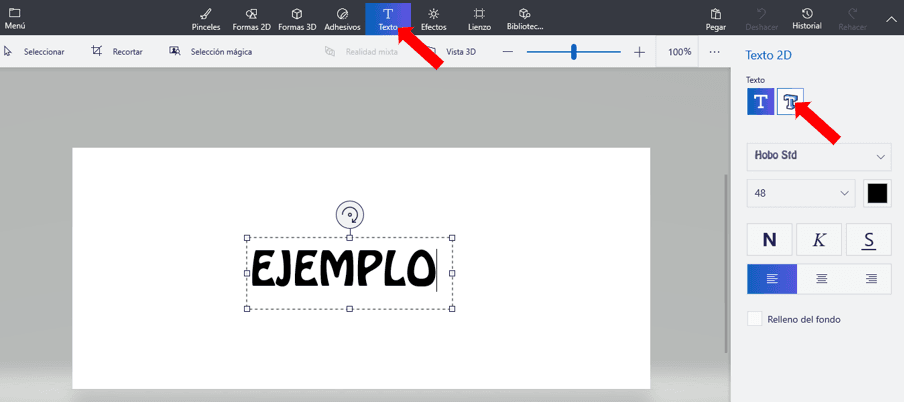
Task: Choose the Seleccionar tool
Action: click(x=34, y=52)
